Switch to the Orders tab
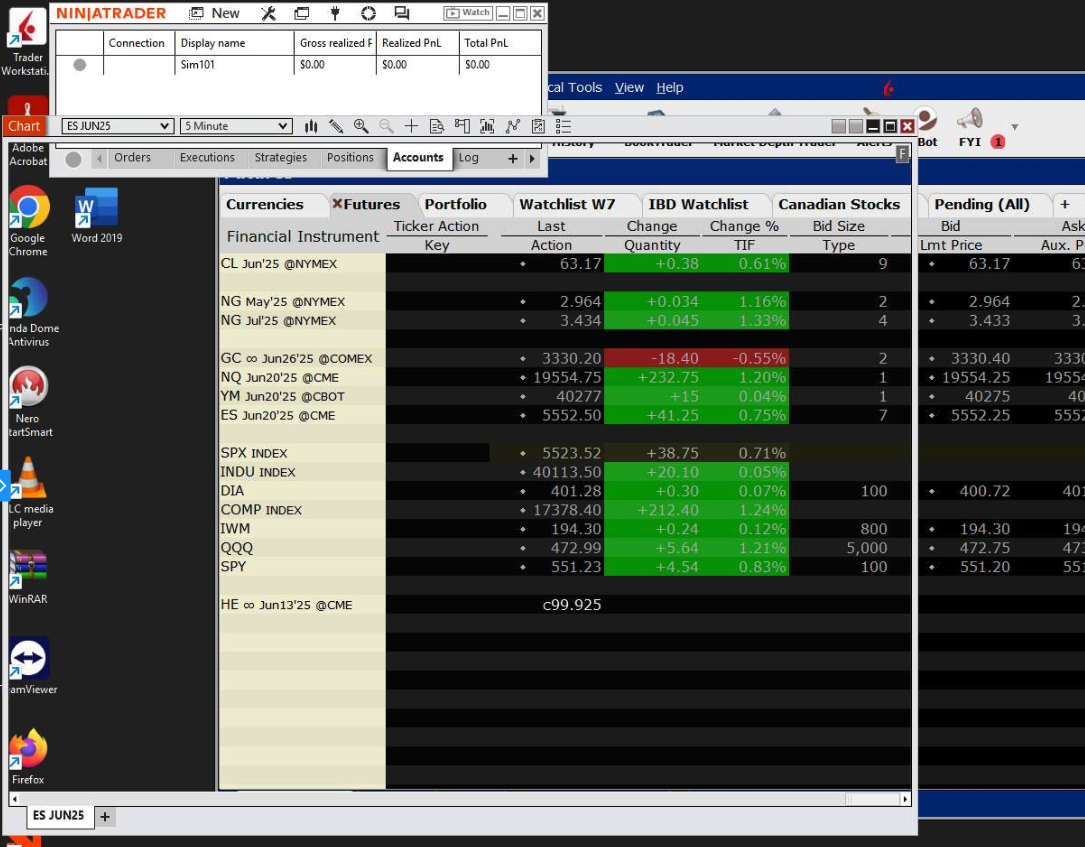 [x=132, y=158]
